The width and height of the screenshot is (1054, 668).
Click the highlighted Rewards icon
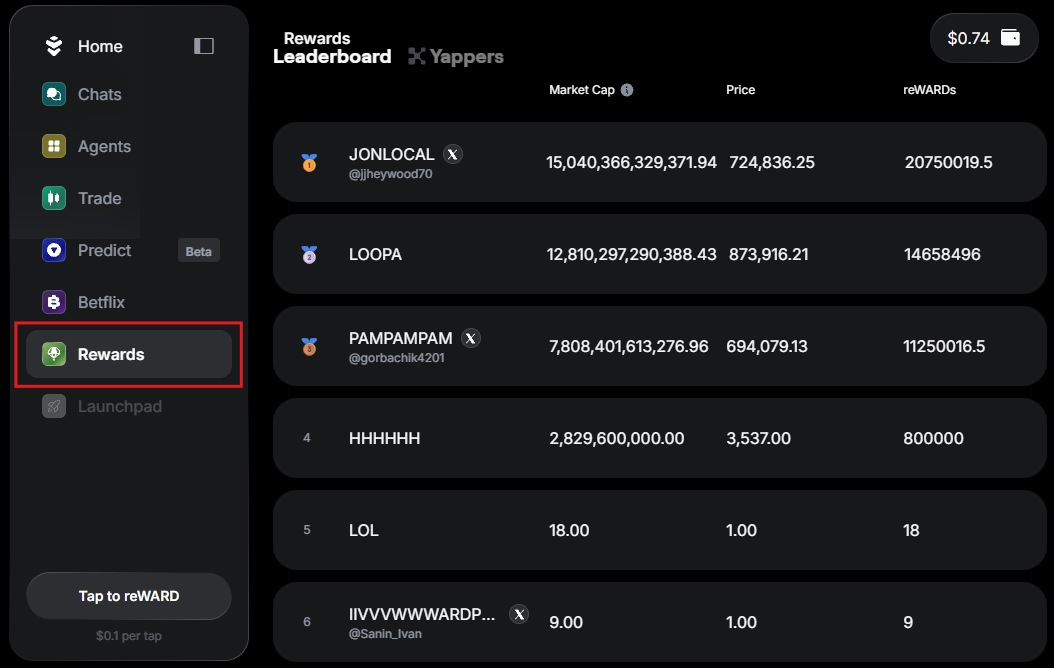tap(53, 353)
